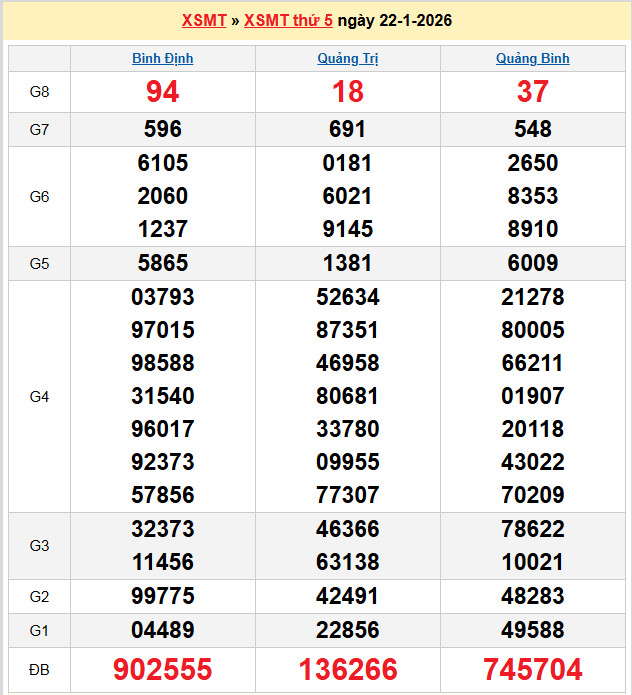
Task: Open Quảng Trị province link
Action: coord(348,59)
